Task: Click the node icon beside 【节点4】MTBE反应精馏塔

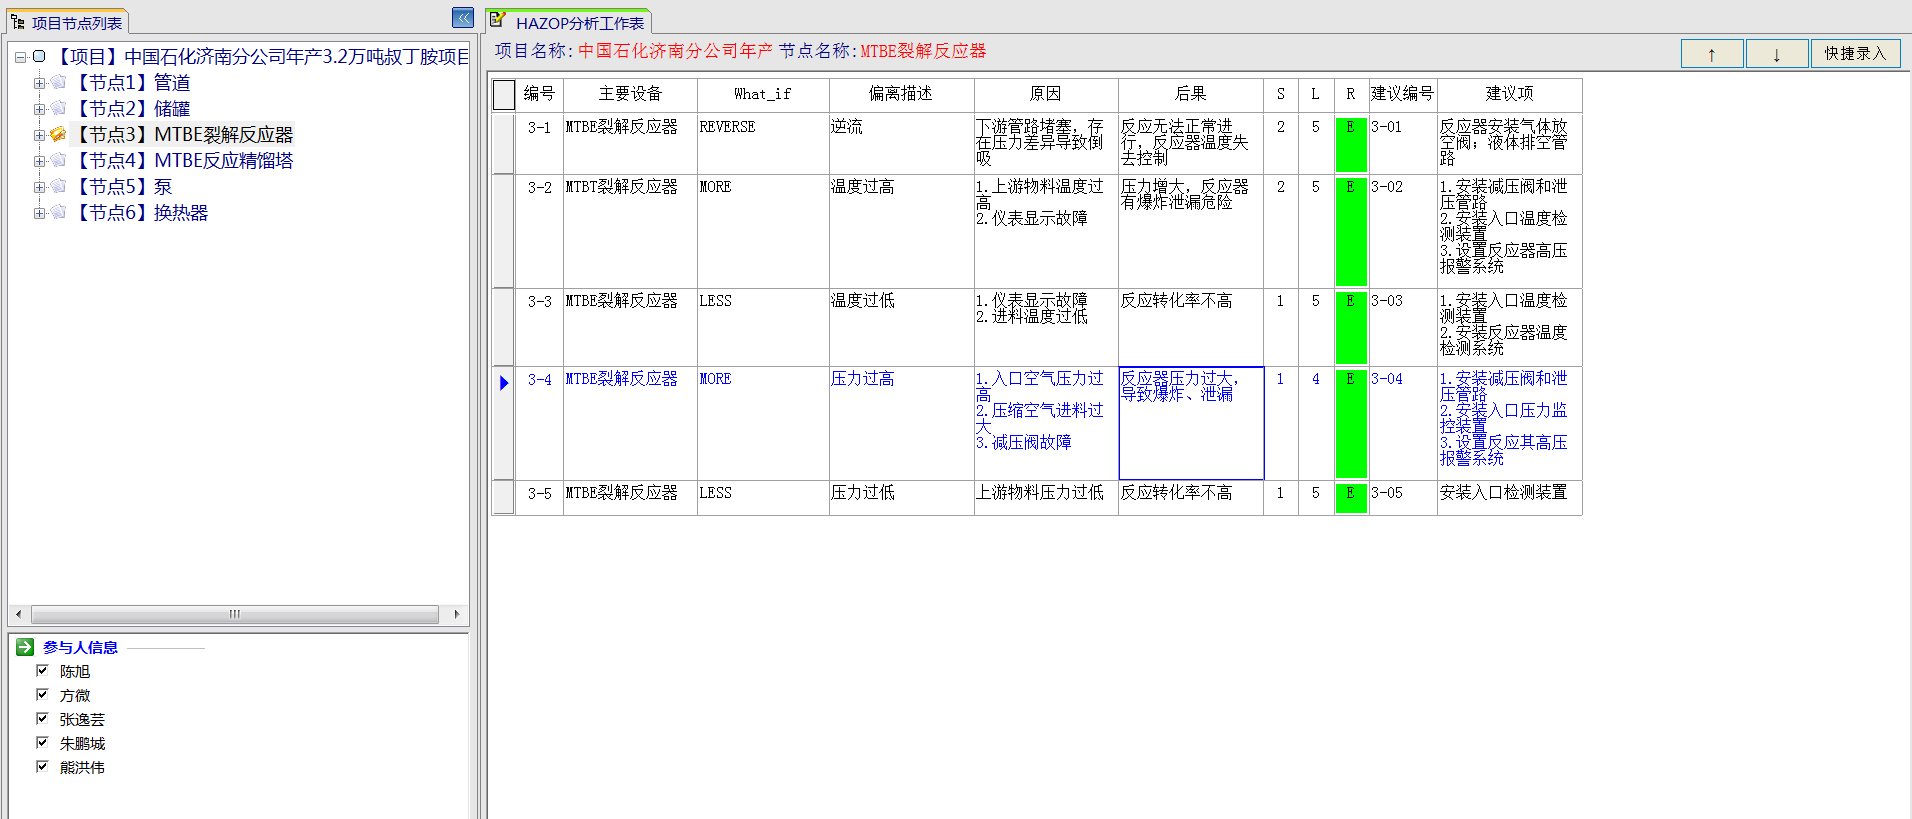Action: pos(58,160)
